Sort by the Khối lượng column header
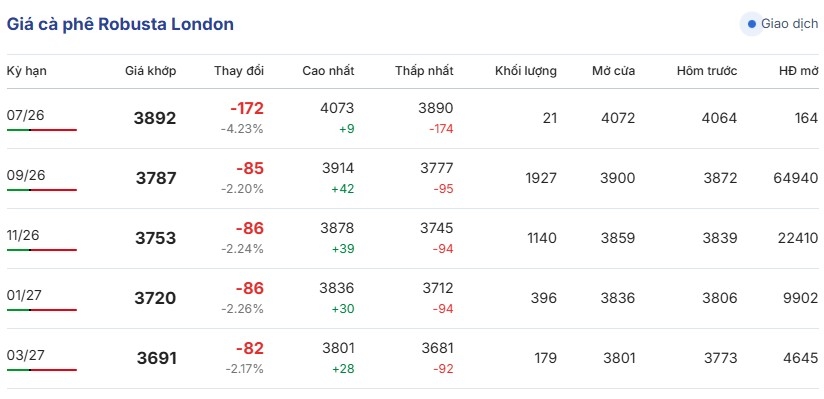This screenshot has height=399, width=824. click(526, 71)
